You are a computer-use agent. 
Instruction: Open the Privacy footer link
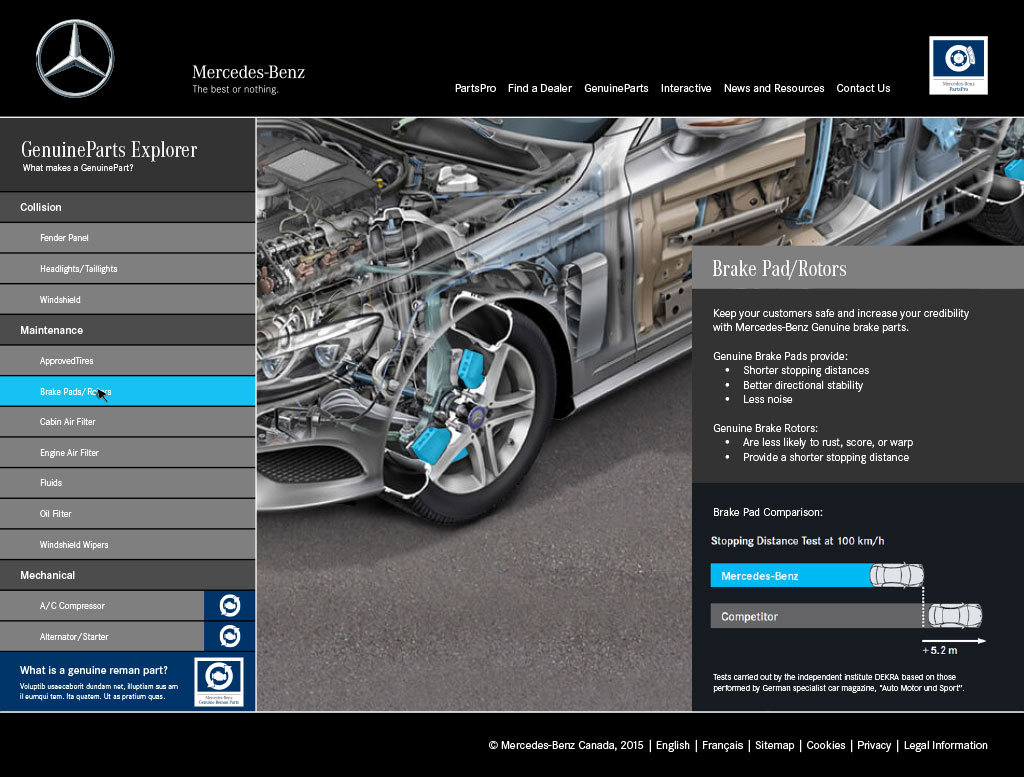pos(874,745)
